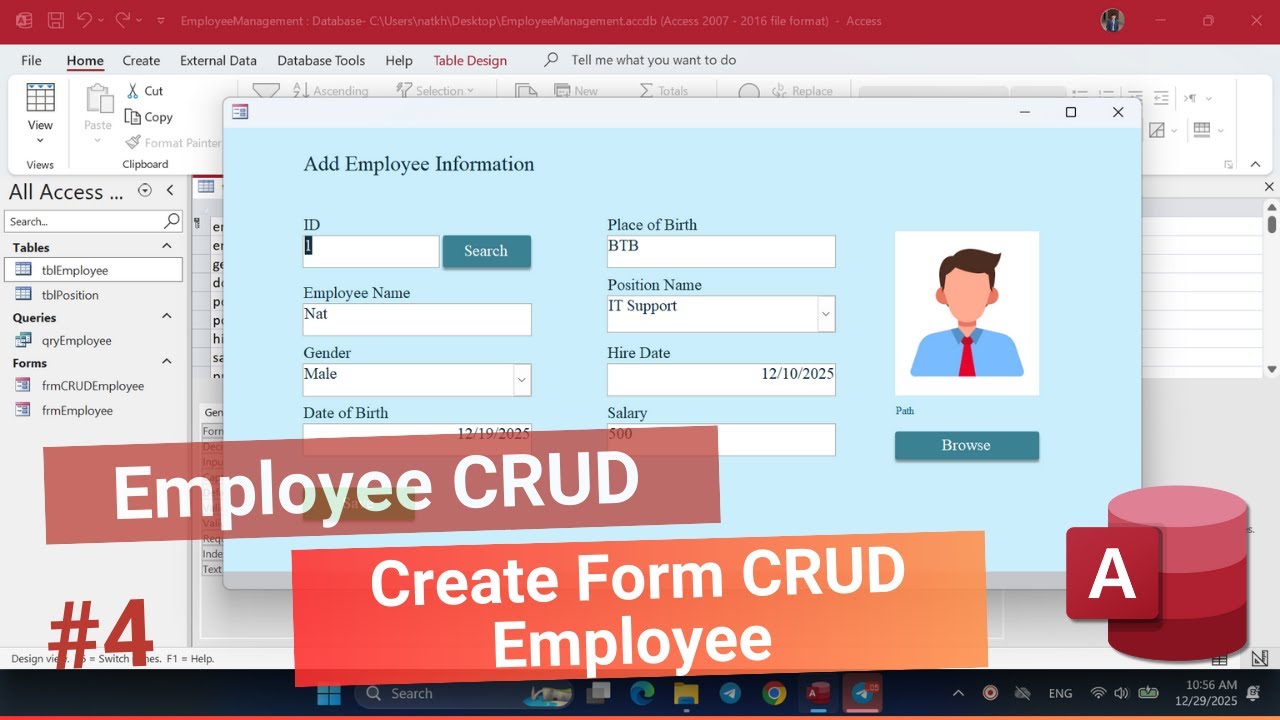The height and width of the screenshot is (720, 1280).
Task: Switch to the Database Tools tab
Action: pyautogui.click(x=321, y=60)
